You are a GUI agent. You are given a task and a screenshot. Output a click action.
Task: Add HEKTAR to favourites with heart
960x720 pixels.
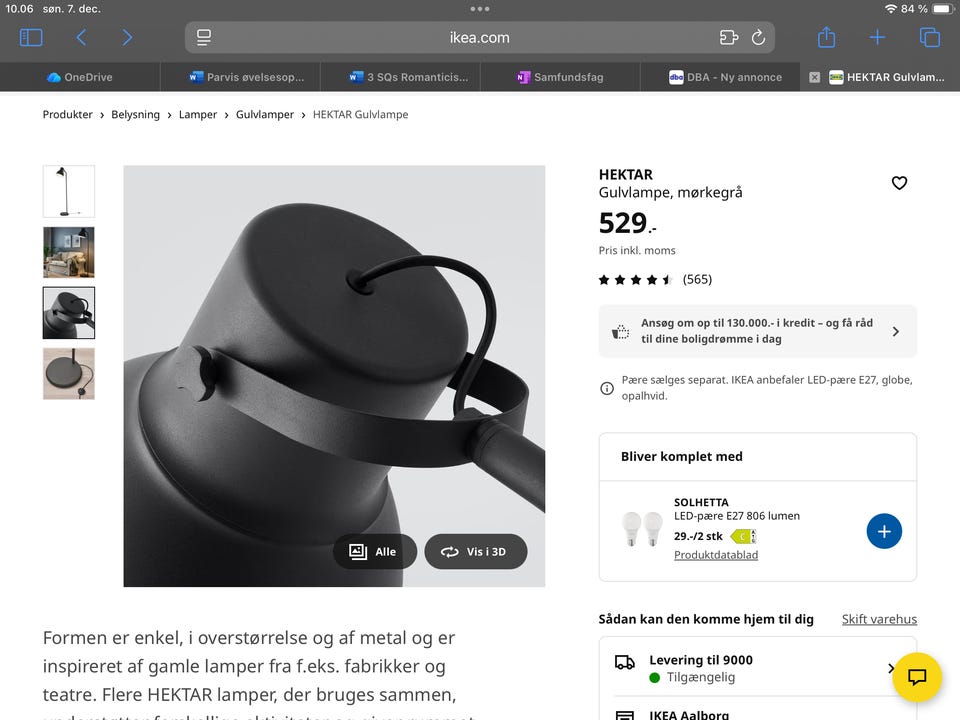(899, 183)
